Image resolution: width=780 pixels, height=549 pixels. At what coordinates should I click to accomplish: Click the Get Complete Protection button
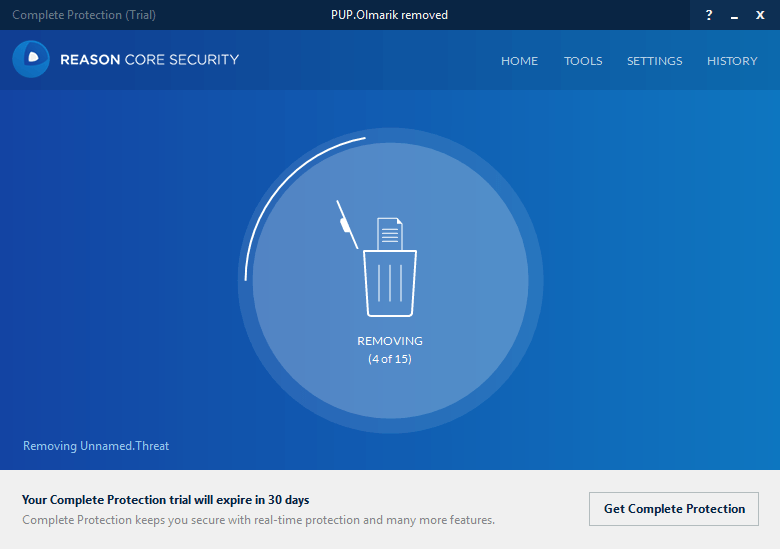tap(674, 509)
